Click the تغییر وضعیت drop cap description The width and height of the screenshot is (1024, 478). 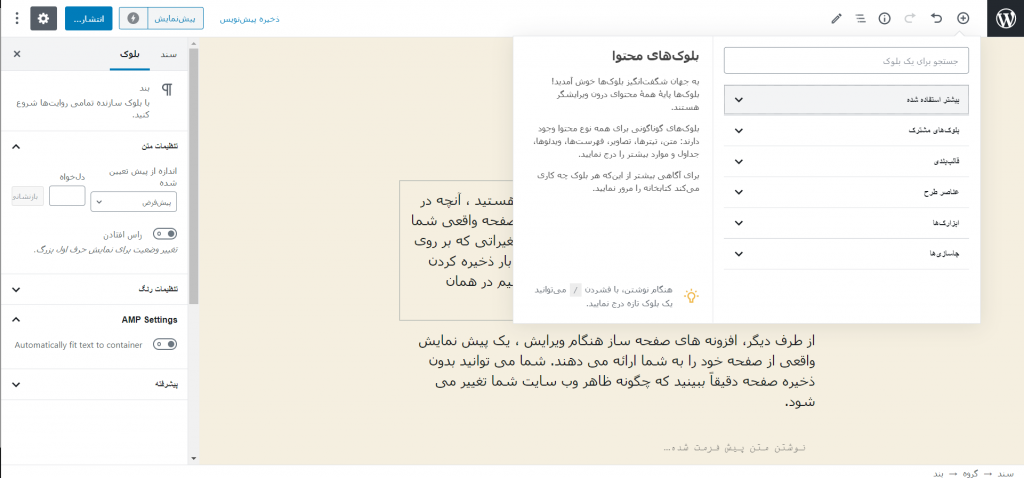(x=105, y=249)
